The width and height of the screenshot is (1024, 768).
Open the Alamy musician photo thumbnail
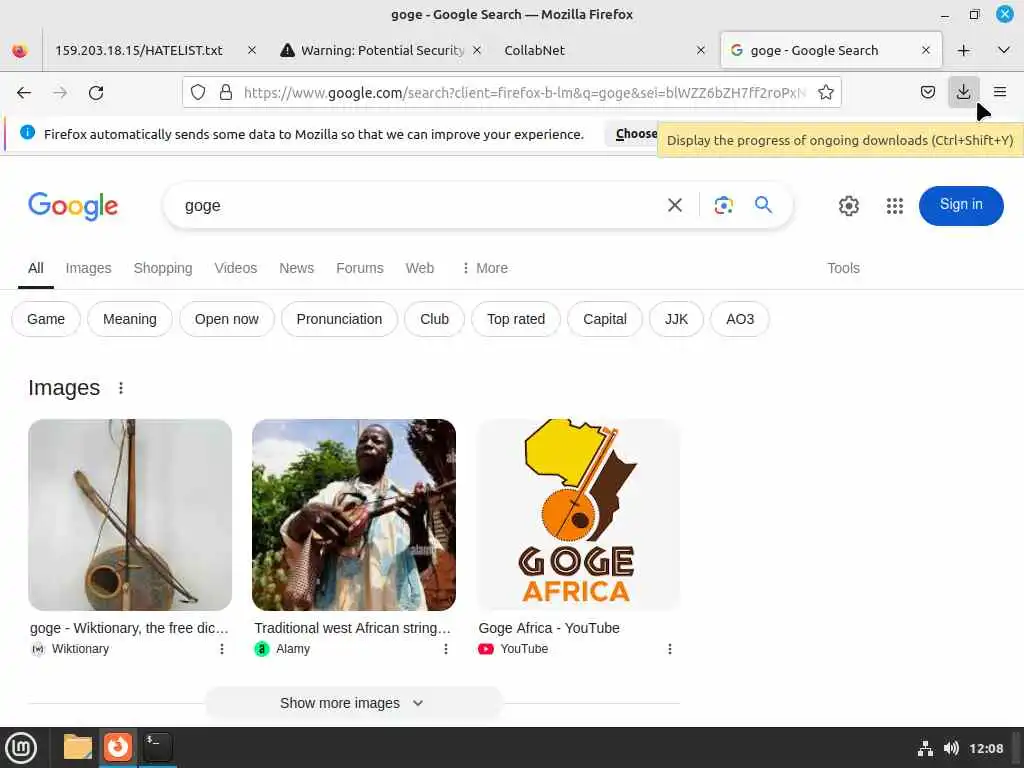point(354,515)
